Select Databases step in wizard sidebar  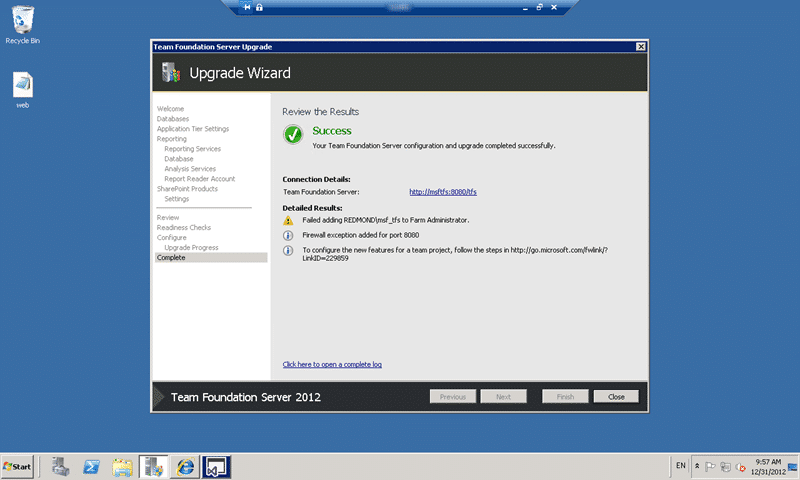(x=172, y=119)
